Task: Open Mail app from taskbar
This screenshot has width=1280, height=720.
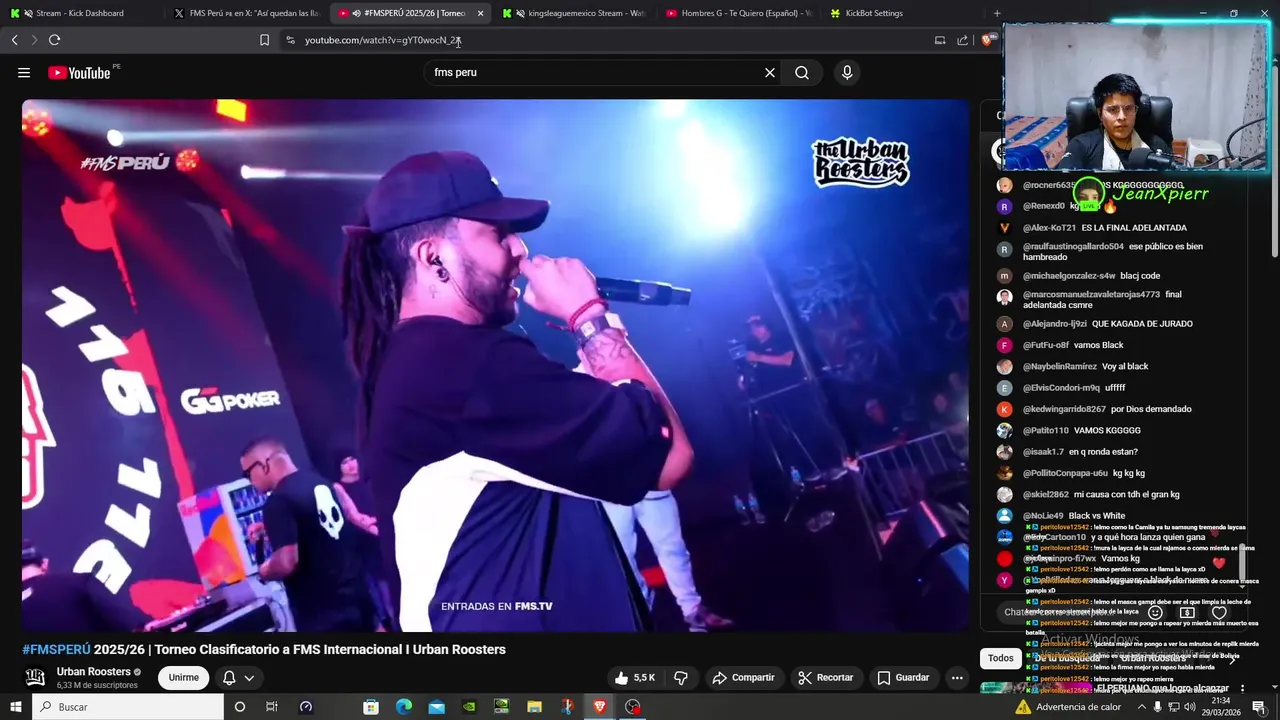Action: 437,707
